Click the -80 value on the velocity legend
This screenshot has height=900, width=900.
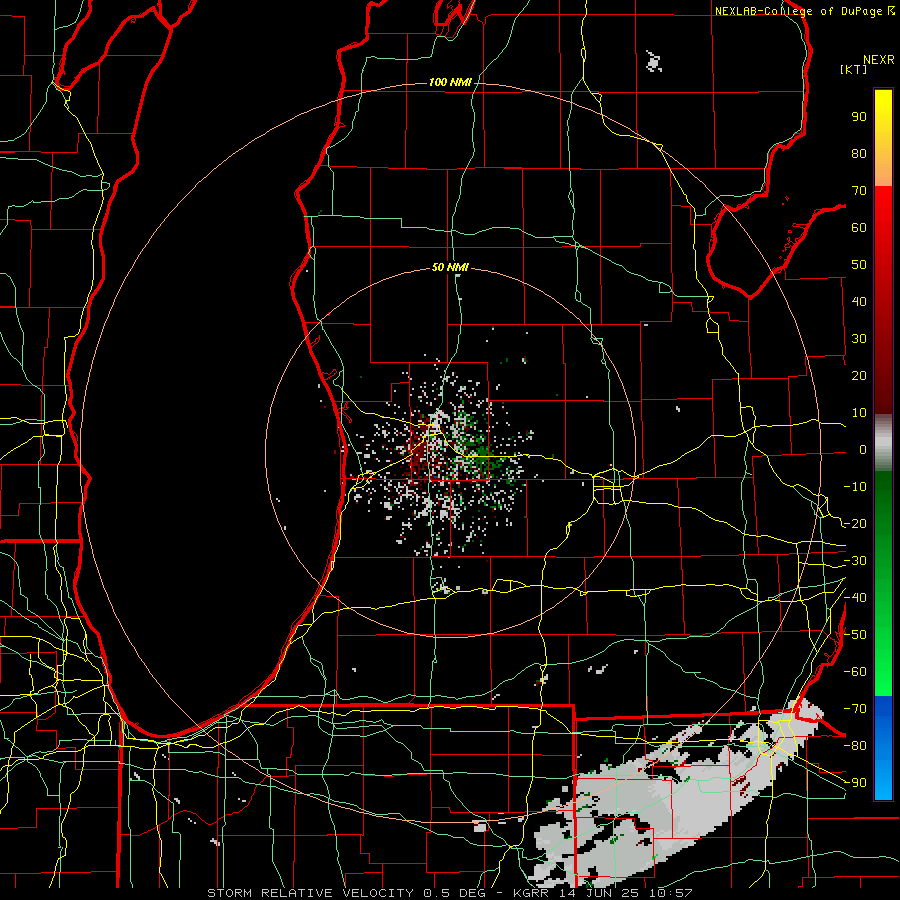pos(855,746)
